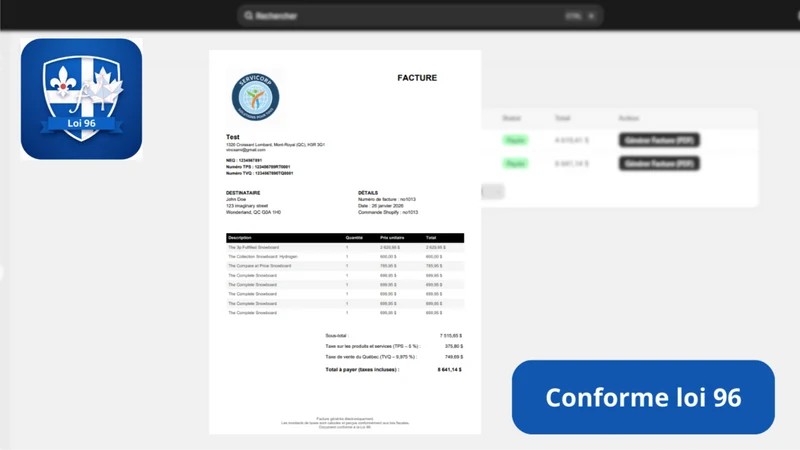
Task: Click the Numéro TPS line on the invoice
Action: (x=258, y=167)
